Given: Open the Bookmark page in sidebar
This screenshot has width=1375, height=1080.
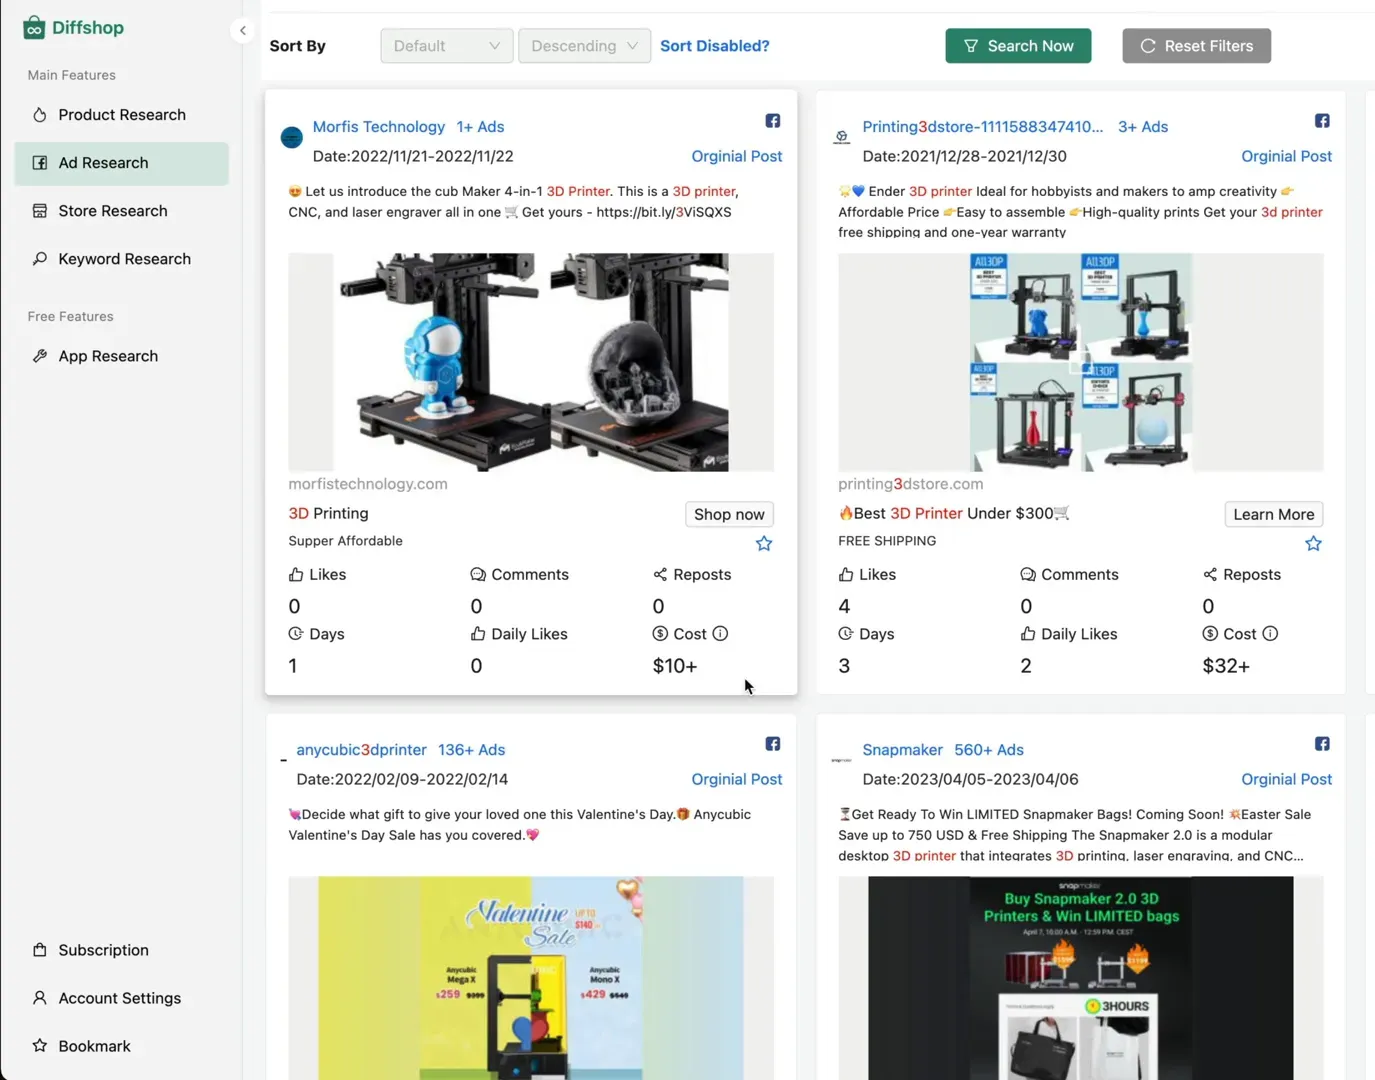Looking at the screenshot, I should point(122,1046).
